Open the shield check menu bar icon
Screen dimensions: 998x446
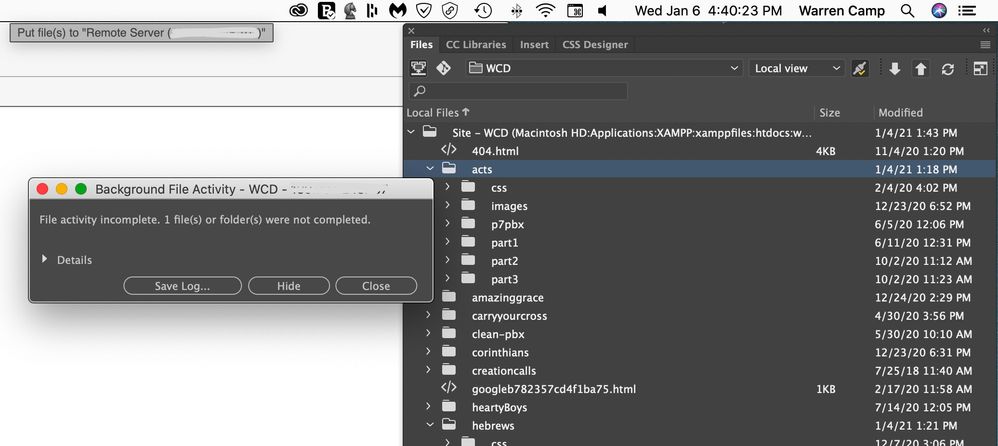423,10
